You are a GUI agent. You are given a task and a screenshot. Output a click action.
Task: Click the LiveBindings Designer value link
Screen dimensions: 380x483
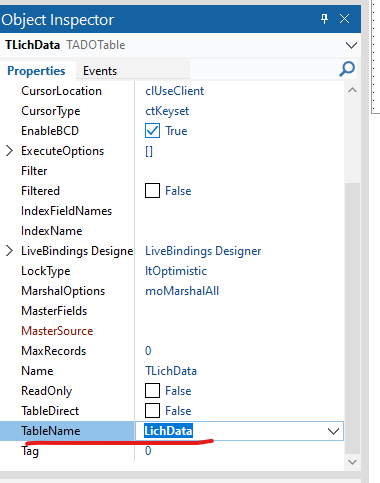[203, 251]
